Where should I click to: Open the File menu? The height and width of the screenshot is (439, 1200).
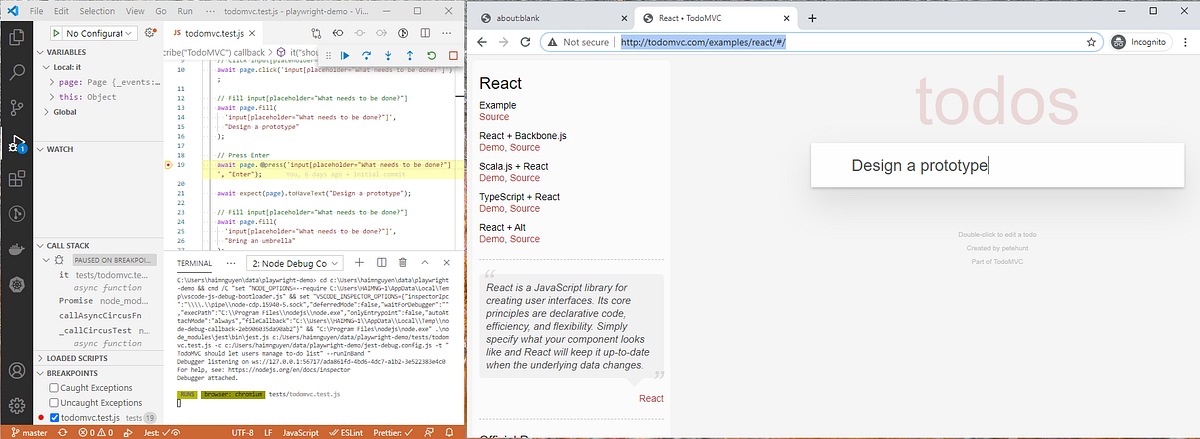(x=38, y=11)
